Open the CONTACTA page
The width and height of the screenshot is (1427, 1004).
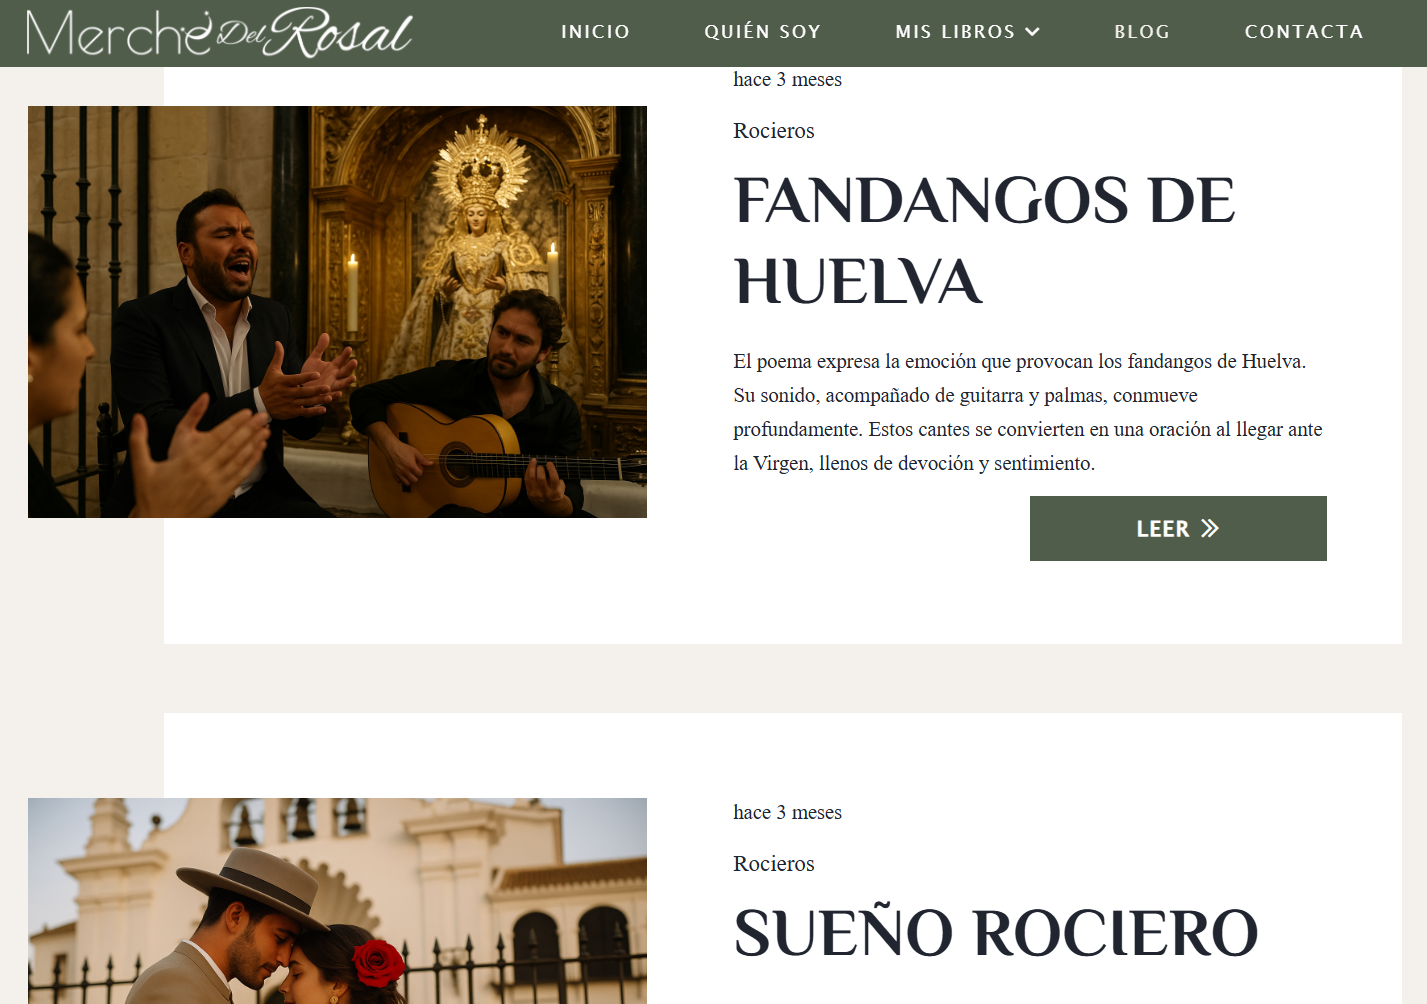[x=1304, y=32]
